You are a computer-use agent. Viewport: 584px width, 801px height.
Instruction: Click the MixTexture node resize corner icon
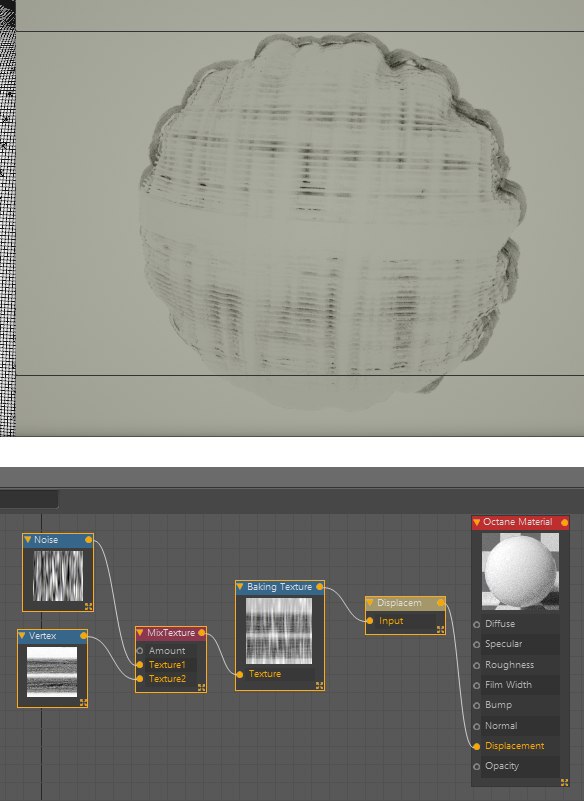(201, 688)
